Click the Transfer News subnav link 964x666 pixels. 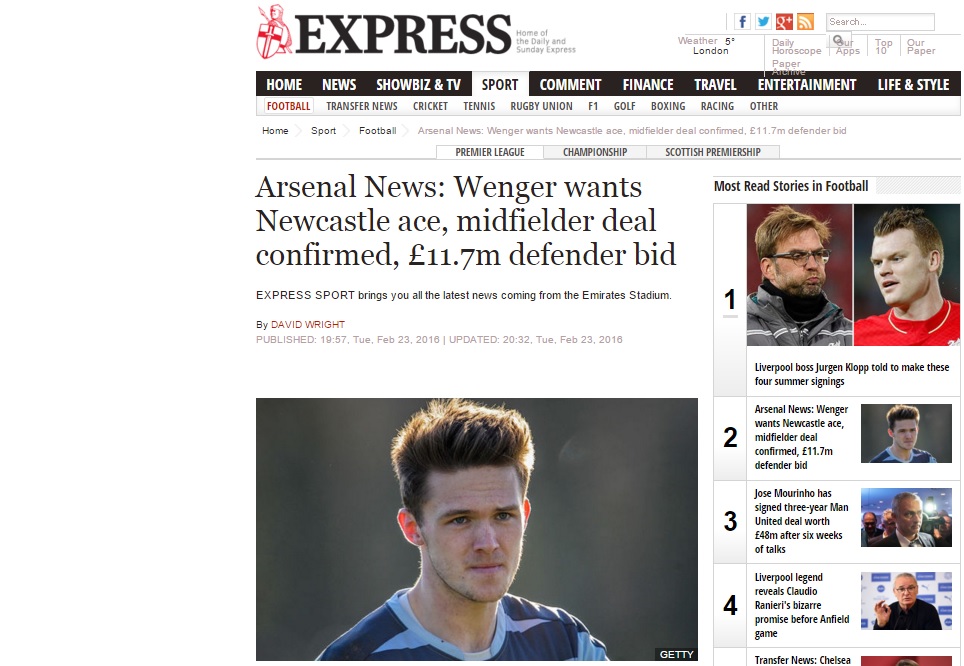(362, 106)
